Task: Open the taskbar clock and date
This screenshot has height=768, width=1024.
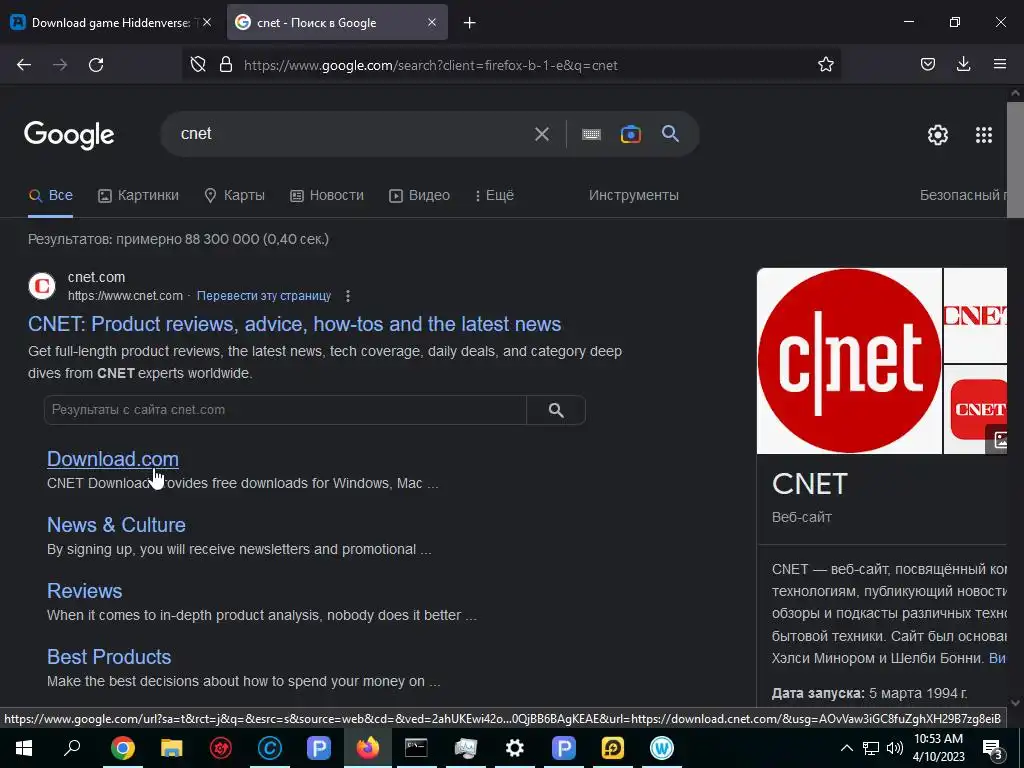Action: coord(938,748)
